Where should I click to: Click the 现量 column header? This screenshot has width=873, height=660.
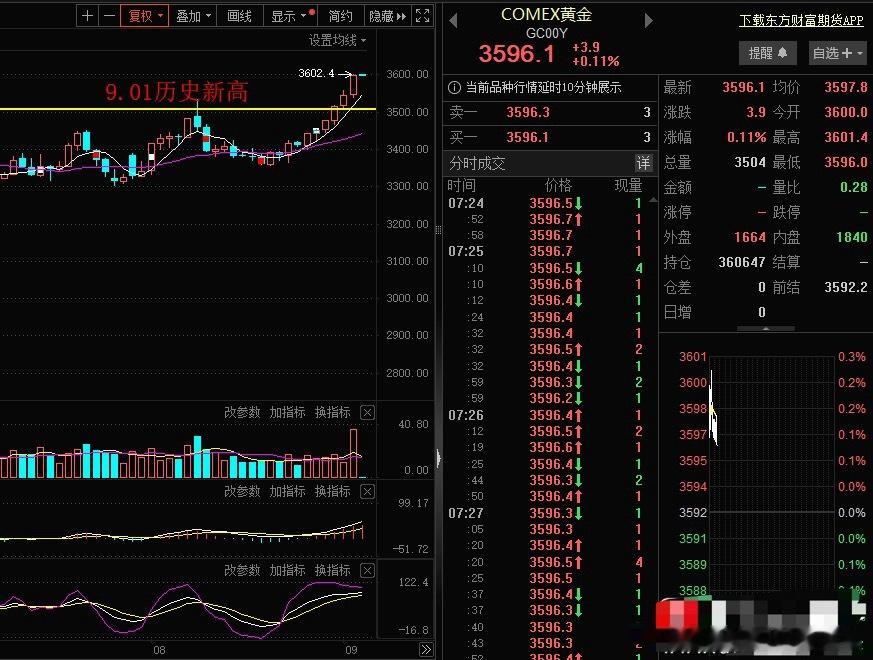tap(629, 185)
